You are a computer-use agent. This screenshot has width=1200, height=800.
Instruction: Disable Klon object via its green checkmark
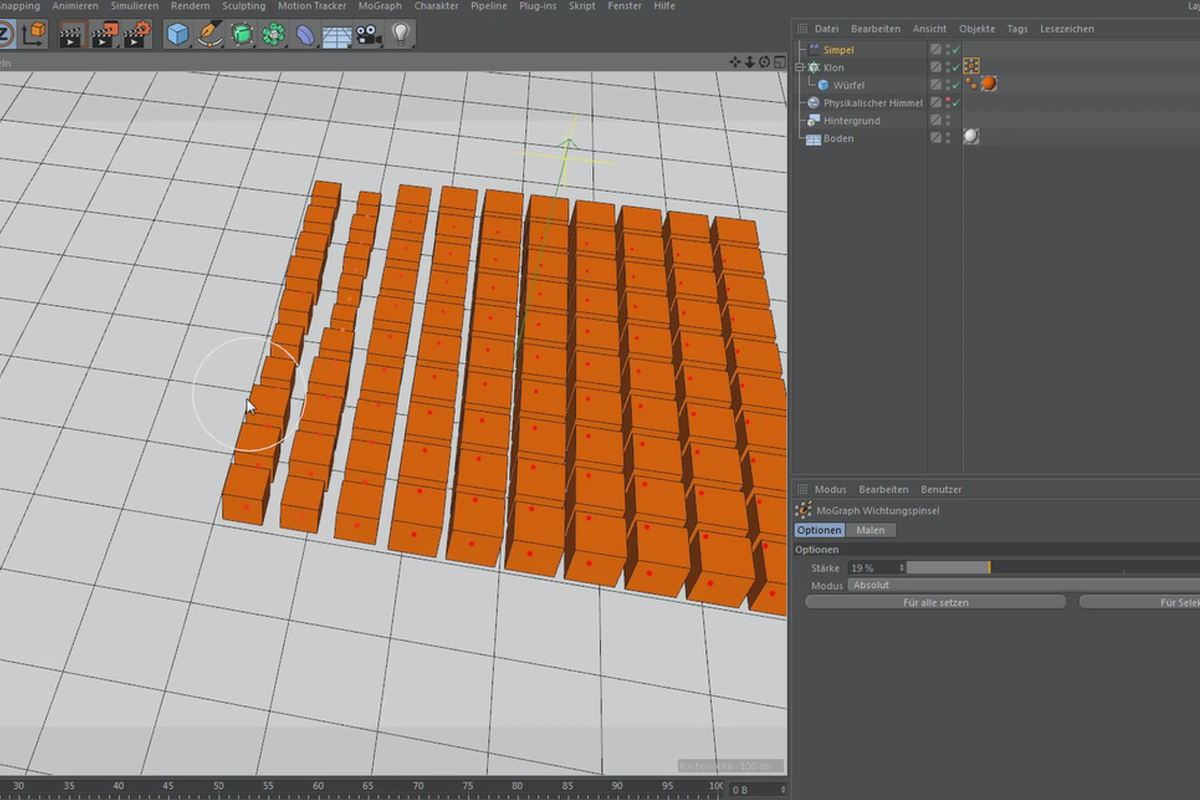pos(956,67)
